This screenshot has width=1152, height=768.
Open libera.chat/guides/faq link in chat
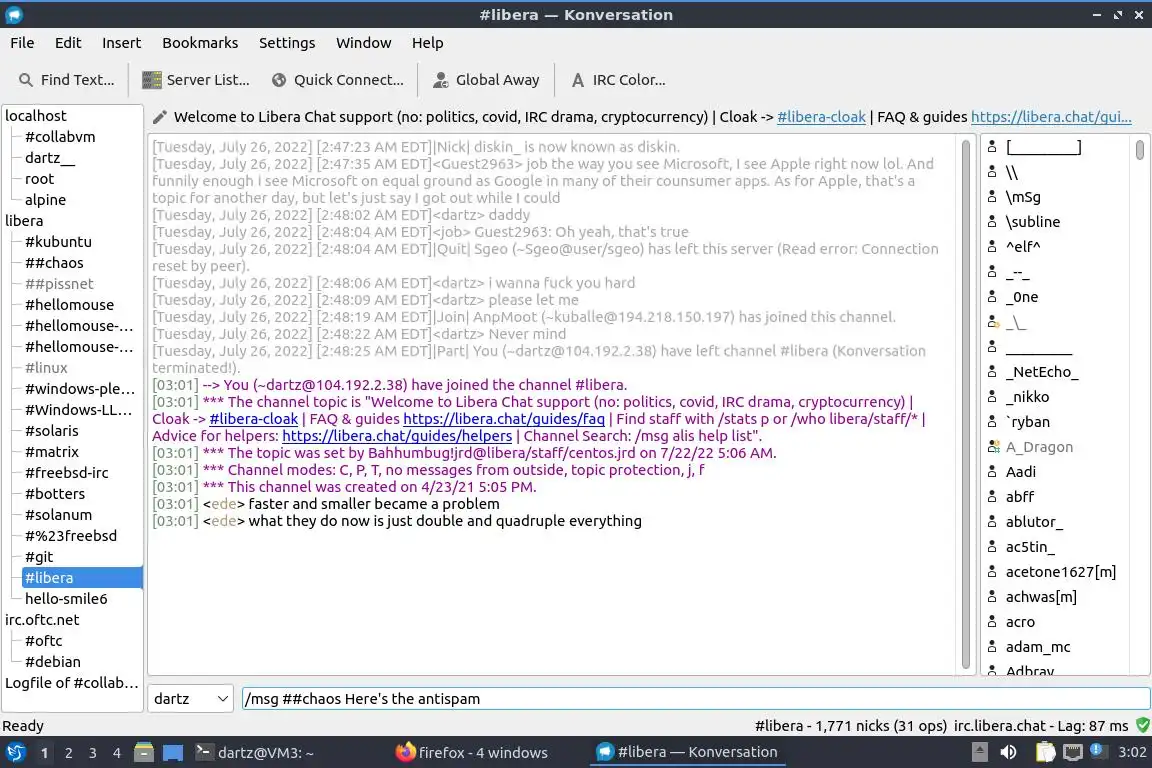(x=504, y=419)
